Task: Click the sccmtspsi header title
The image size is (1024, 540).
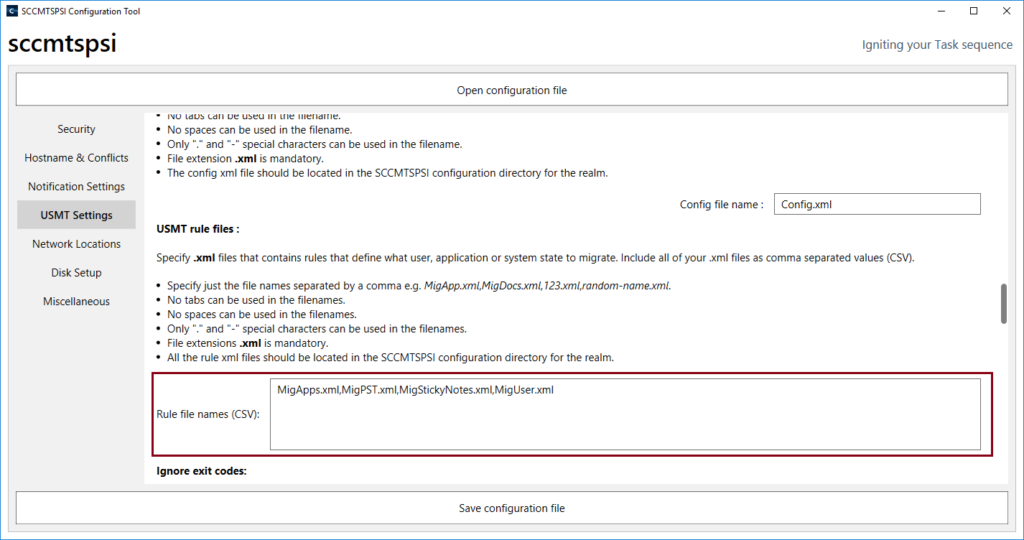Action: pos(62,45)
